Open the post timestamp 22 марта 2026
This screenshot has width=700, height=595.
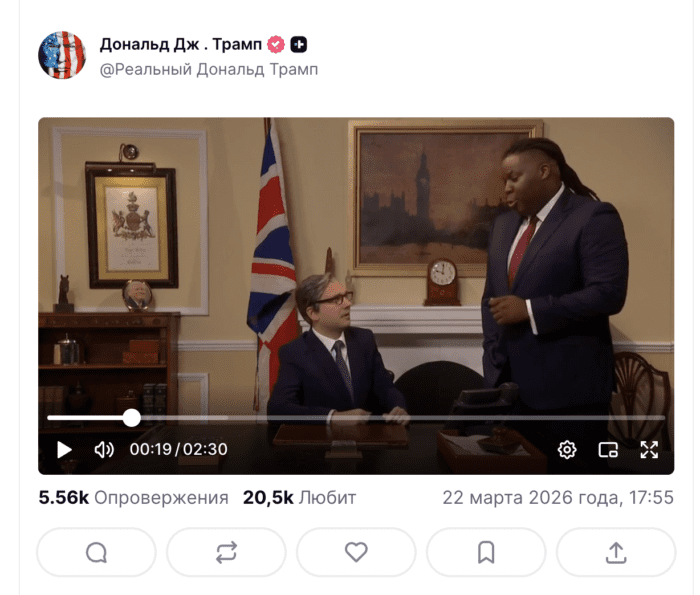click(558, 498)
